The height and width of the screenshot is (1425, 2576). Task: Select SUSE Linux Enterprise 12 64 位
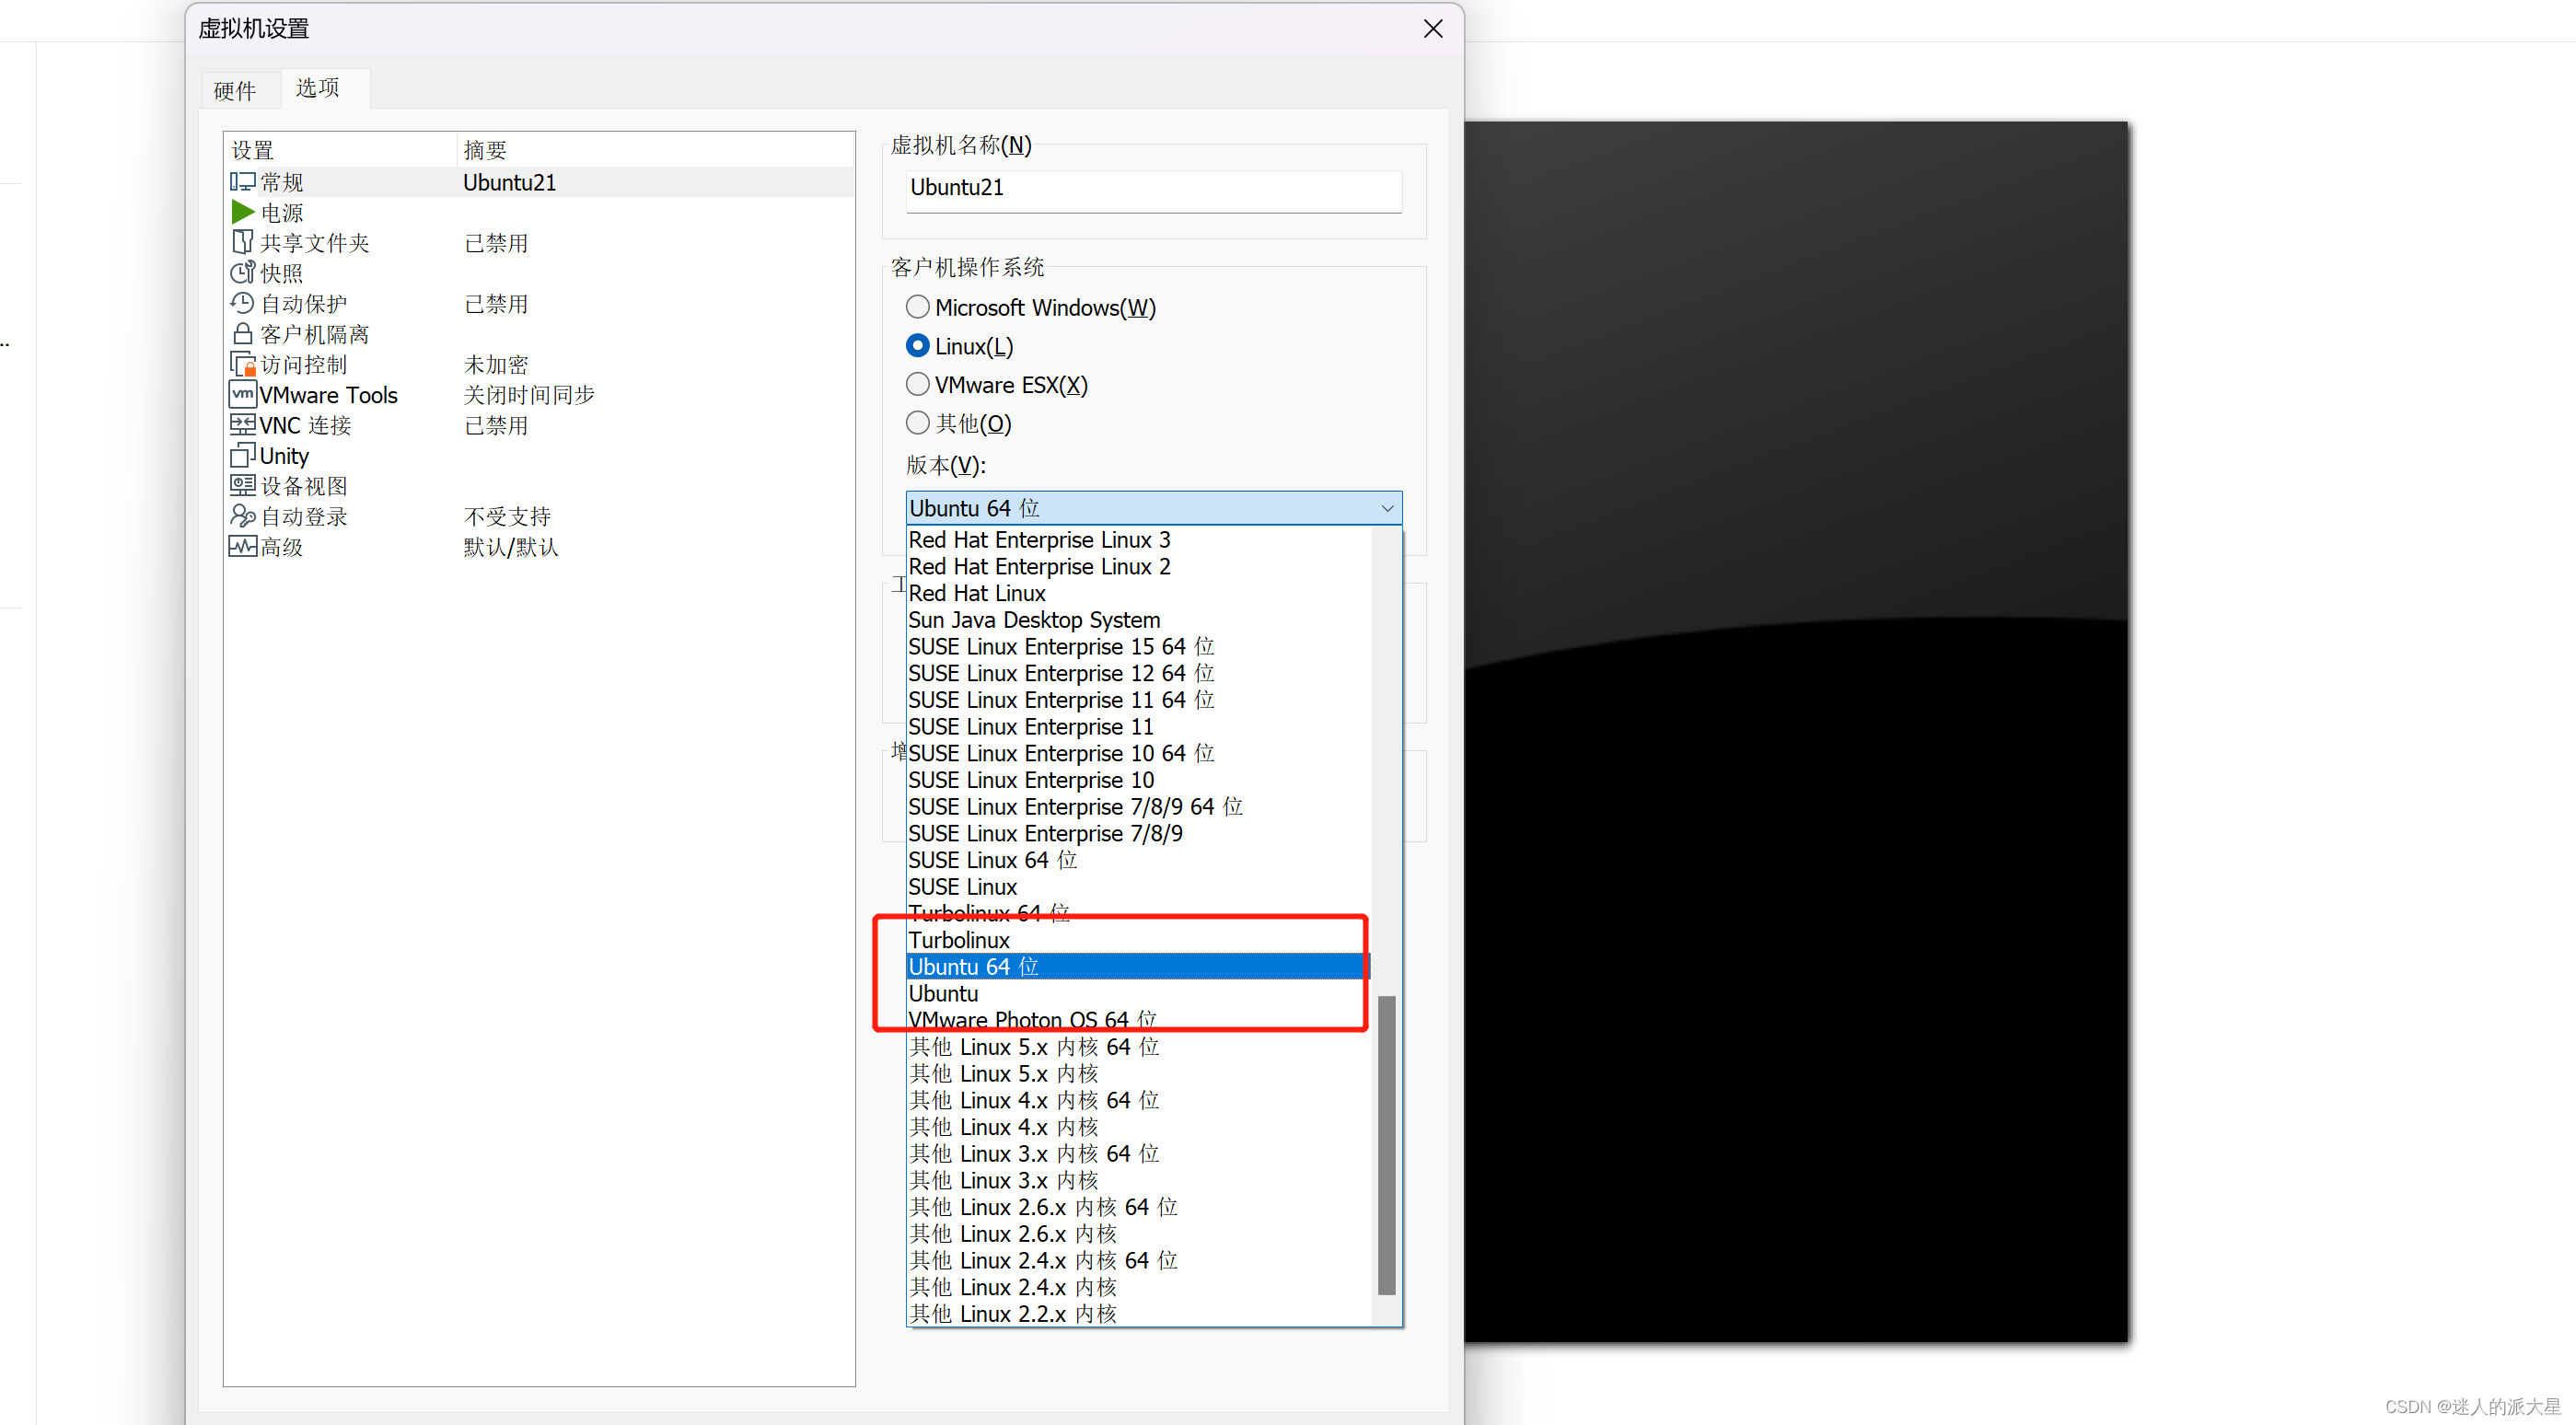pos(1139,673)
